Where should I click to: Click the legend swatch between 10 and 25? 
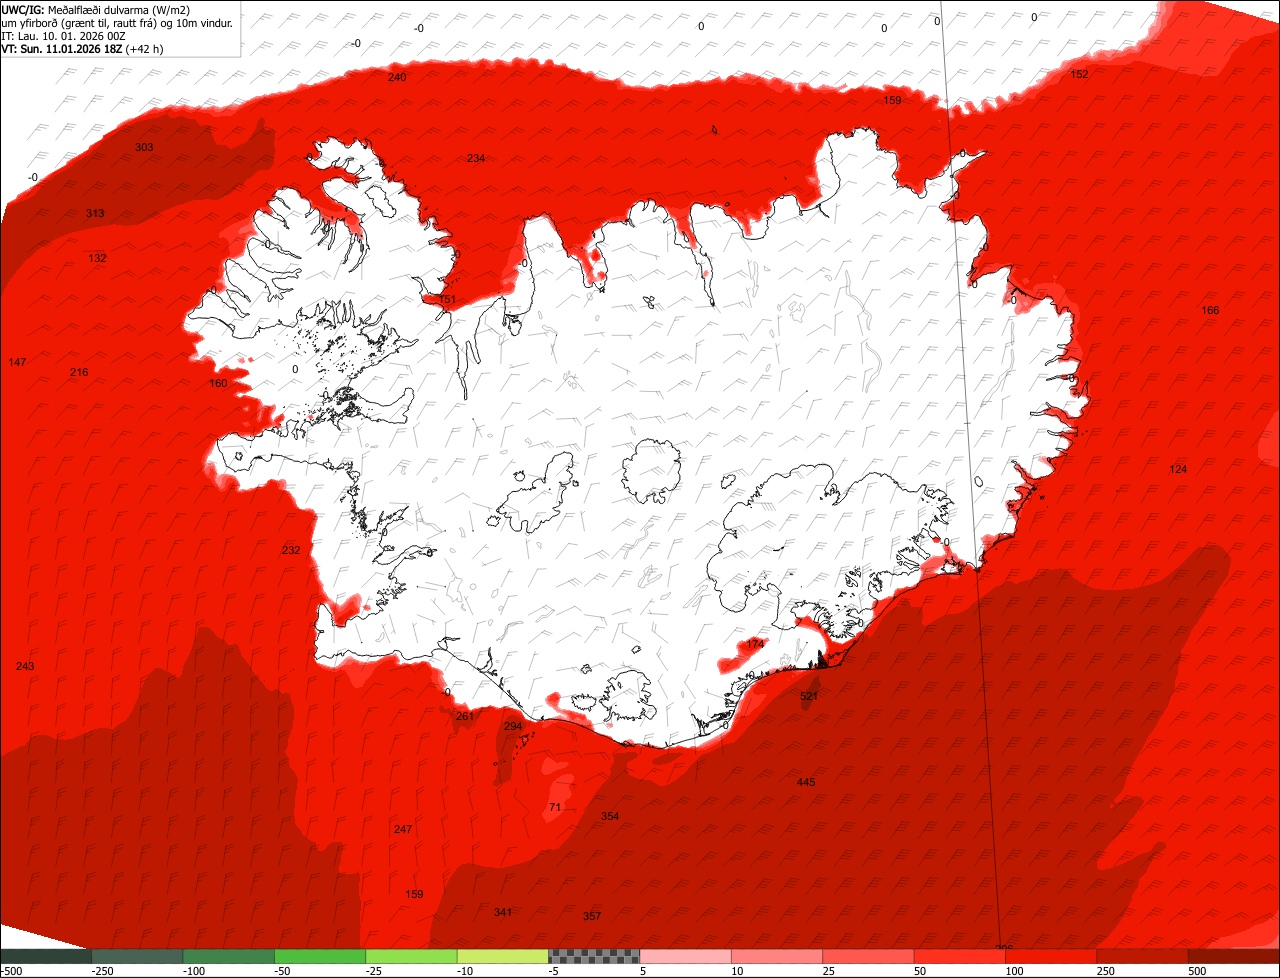777,956
